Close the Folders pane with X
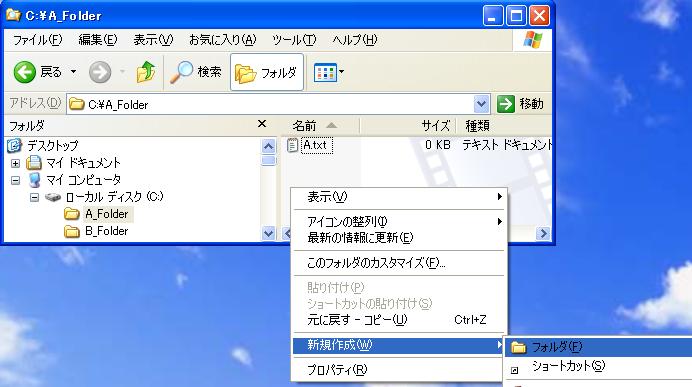This screenshot has width=692, height=387. click(x=262, y=124)
